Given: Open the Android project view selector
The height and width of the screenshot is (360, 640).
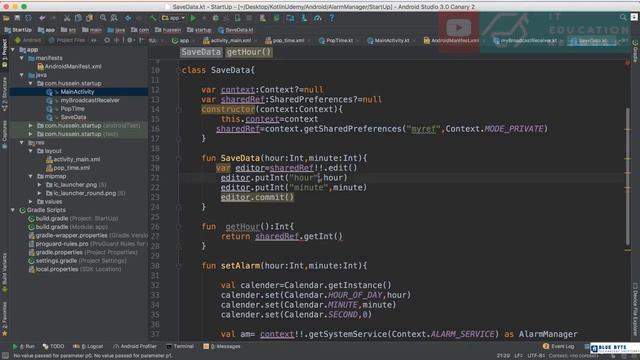Looking at the screenshot, I should 29,40.
